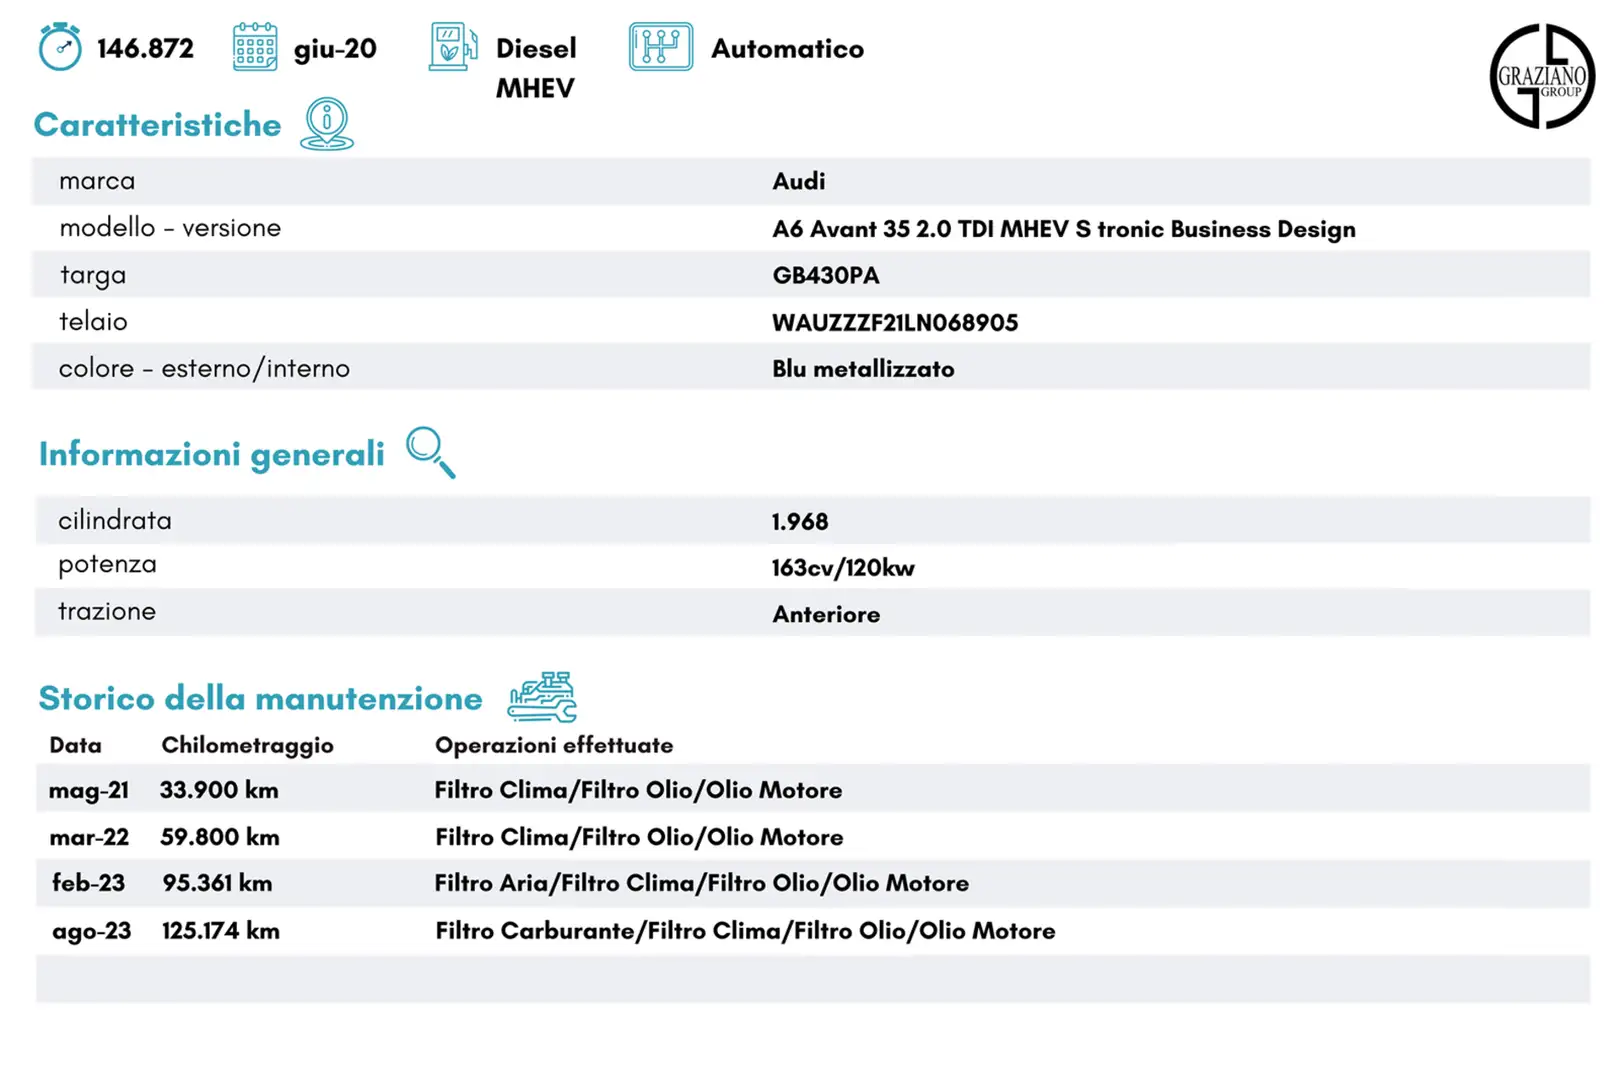Click the power value 163cv/120kw
The width and height of the screenshot is (1620, 1080).
(x=843, y=568)
